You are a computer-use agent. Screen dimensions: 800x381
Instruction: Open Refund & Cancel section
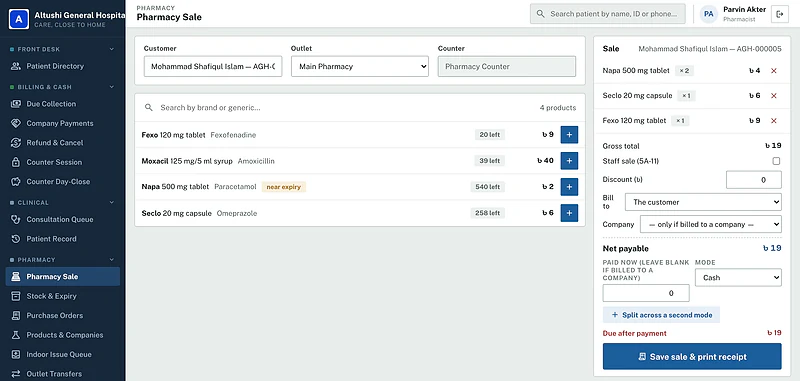point(63,143)
